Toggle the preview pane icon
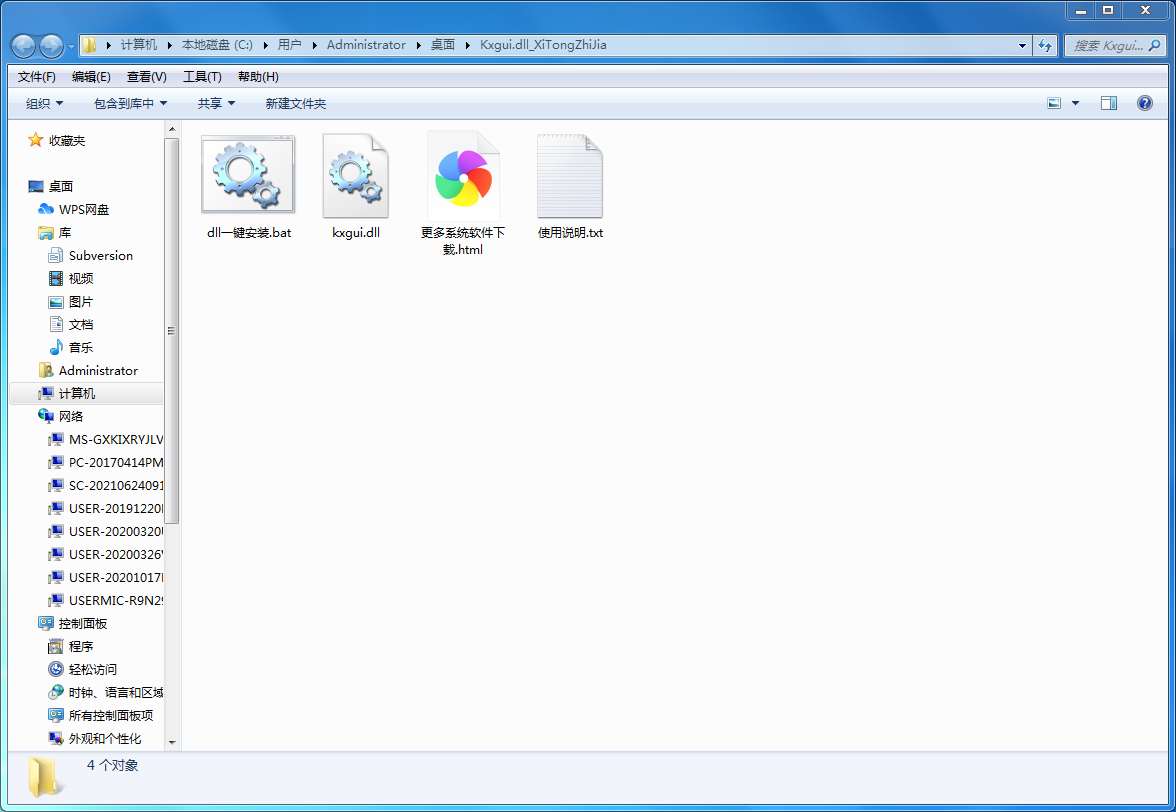 pos(1108,103)
